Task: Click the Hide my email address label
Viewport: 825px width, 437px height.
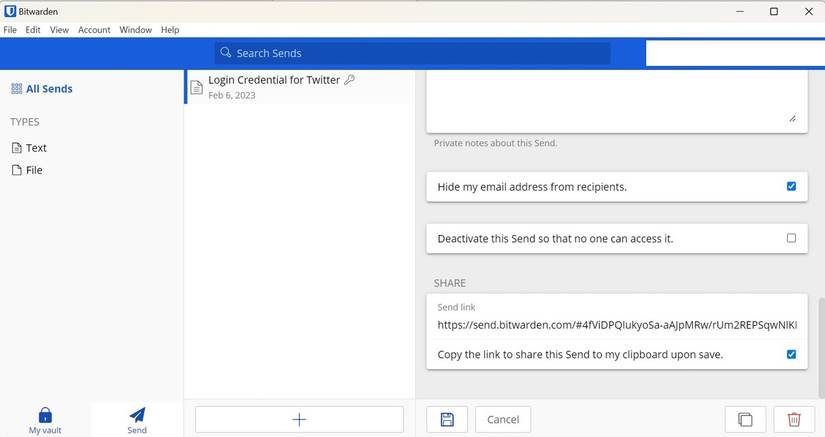Action: pos(532,187)
